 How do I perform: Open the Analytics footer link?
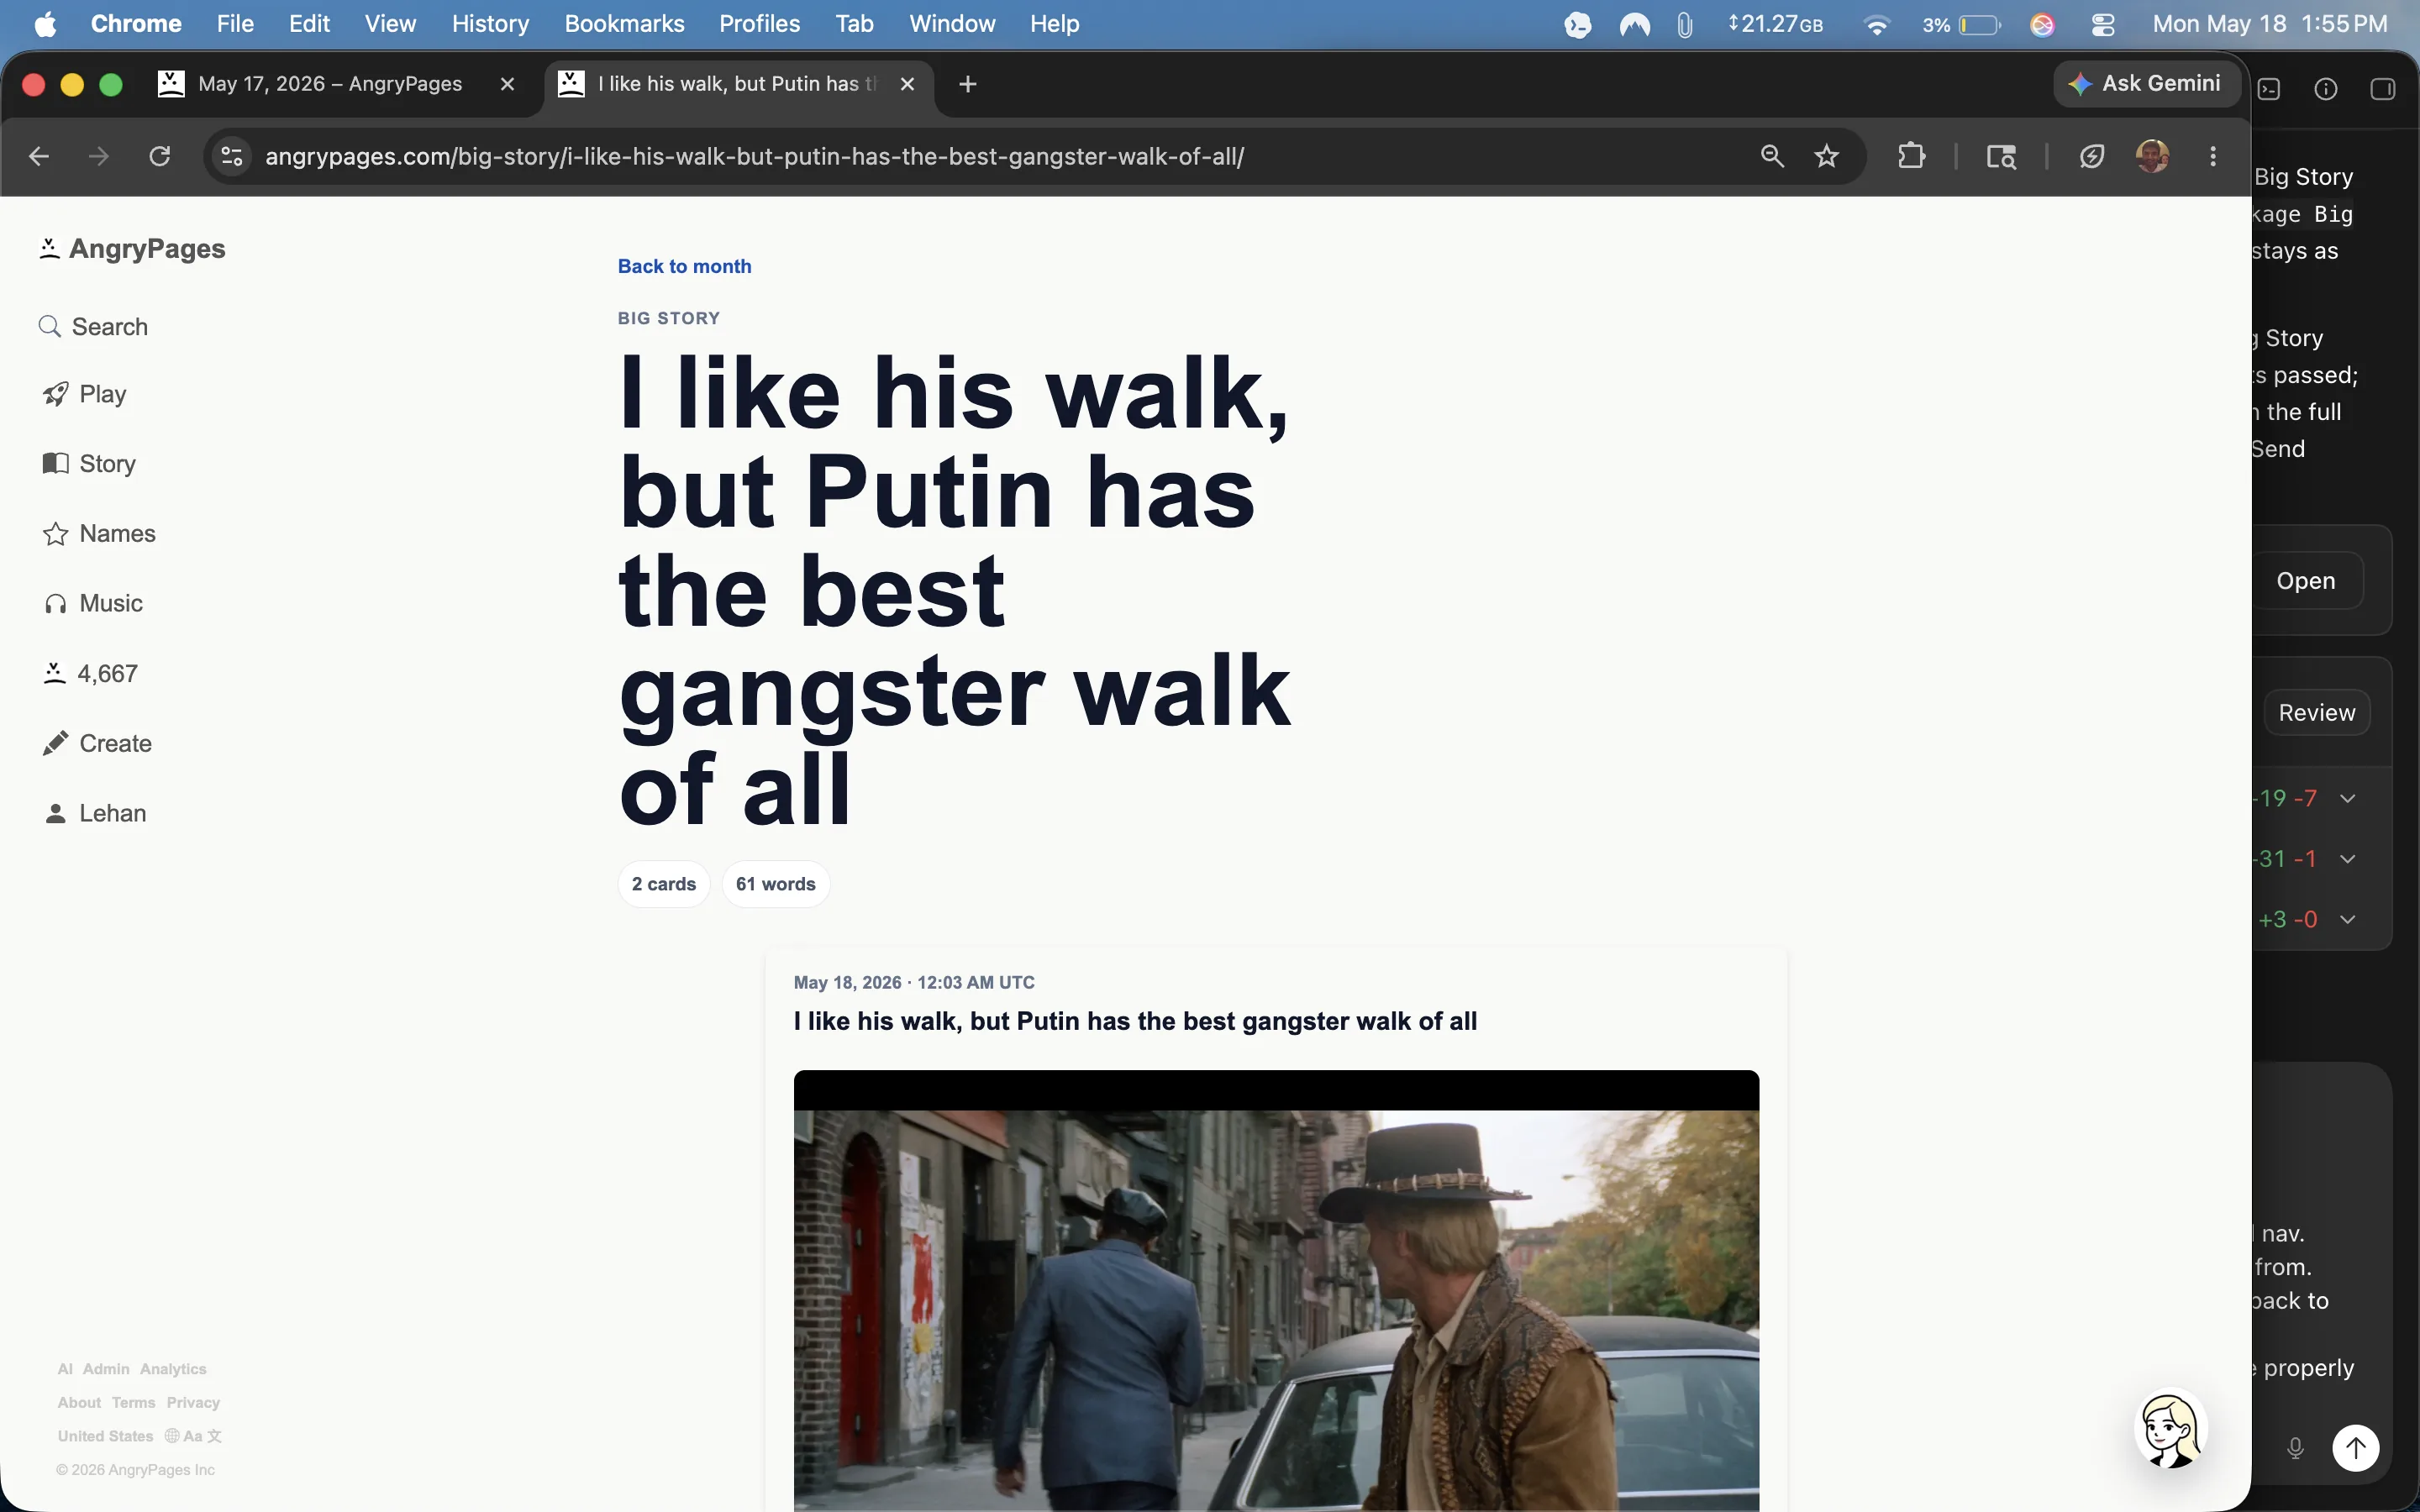[x=173, y=1369]
